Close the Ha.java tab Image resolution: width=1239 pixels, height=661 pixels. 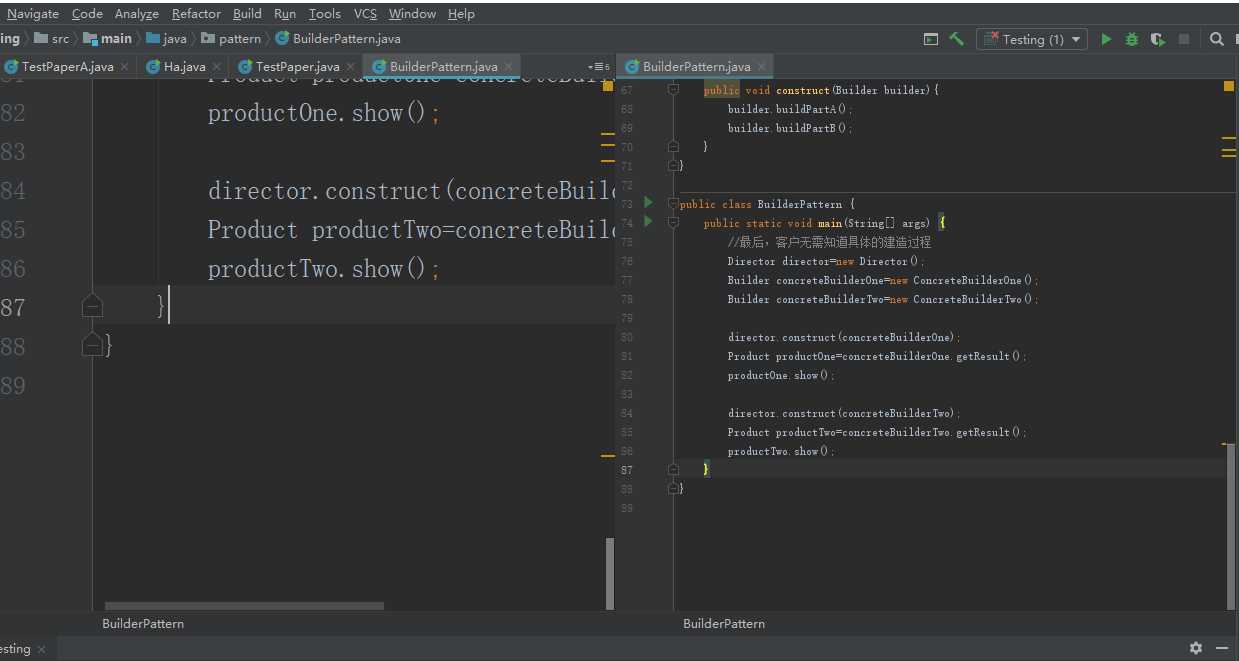click(x=217, y=67)
